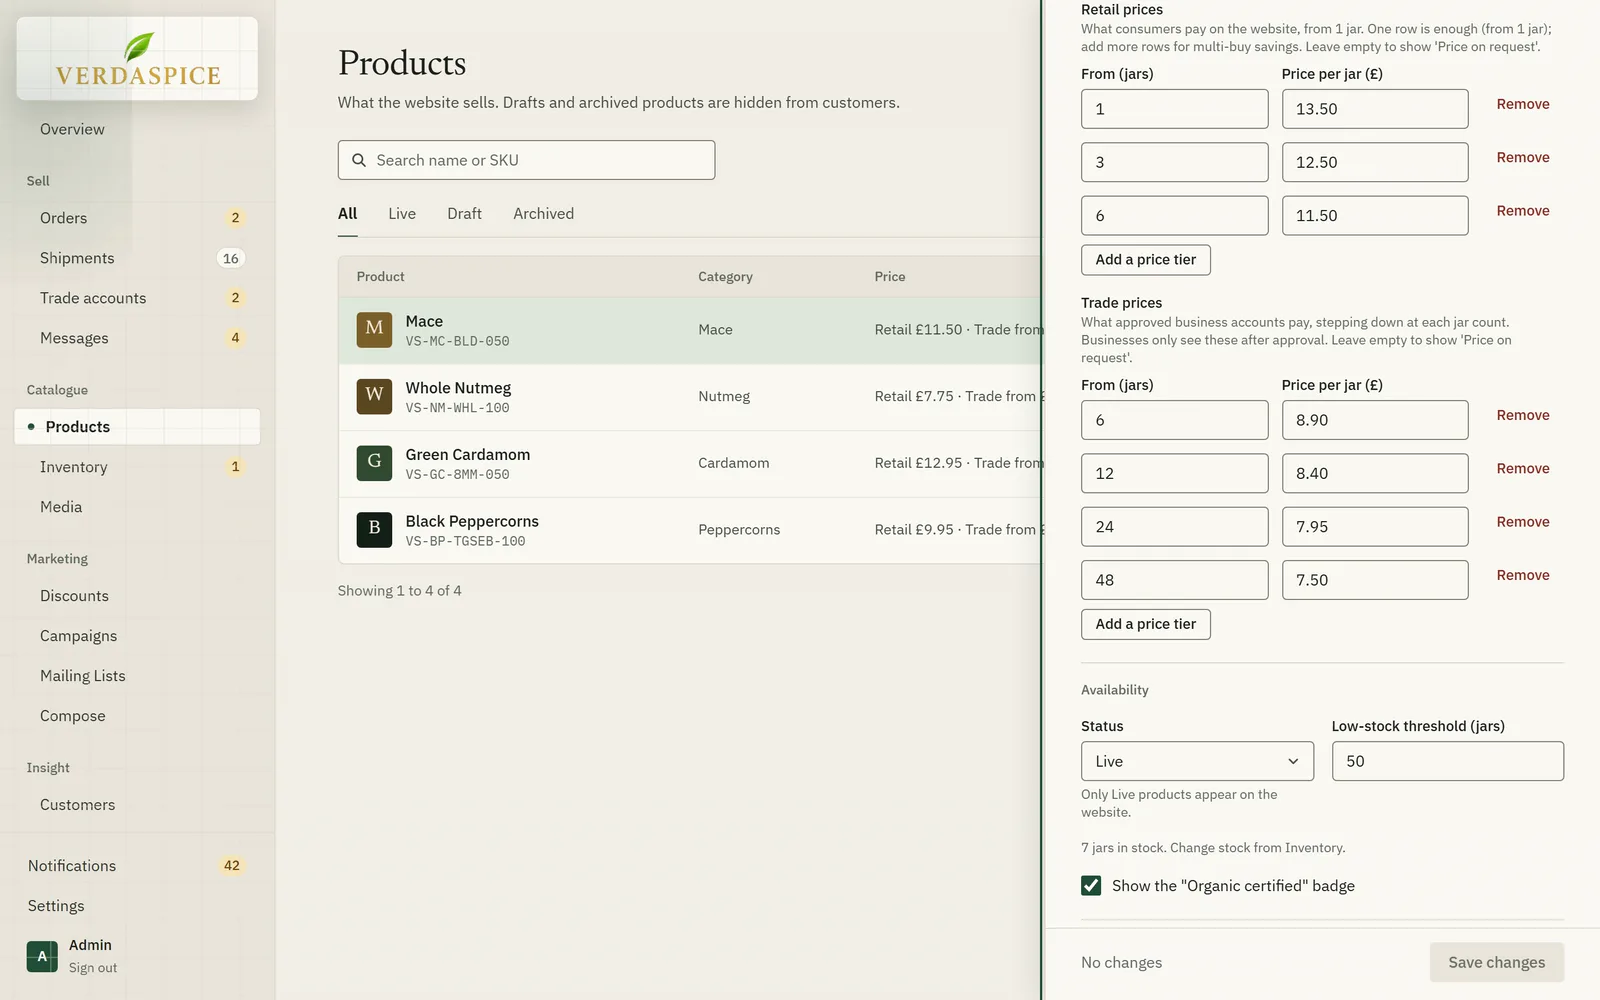Open Overview in the sidebar
The height and width of the screenshot is (1000, 1600).
click(72, 129)
